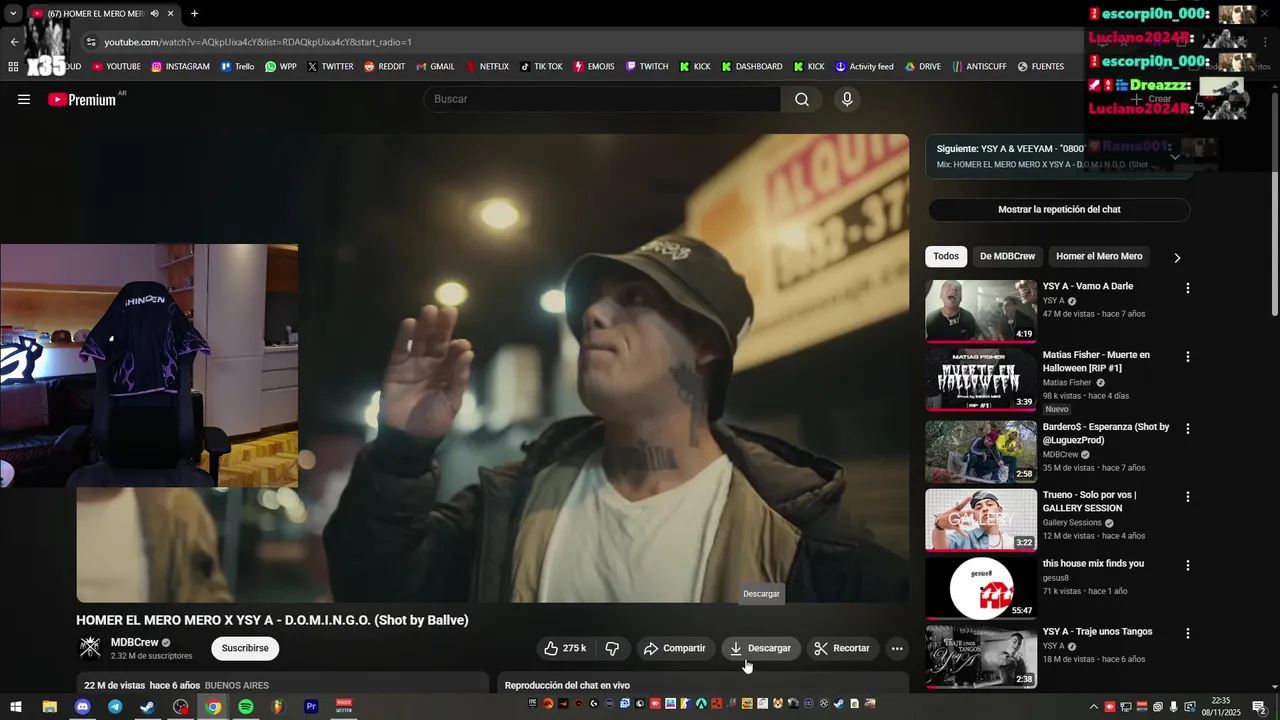The image size is (1280, 720).
Task: Share the video with Compartir
Action: pos(675,648)
